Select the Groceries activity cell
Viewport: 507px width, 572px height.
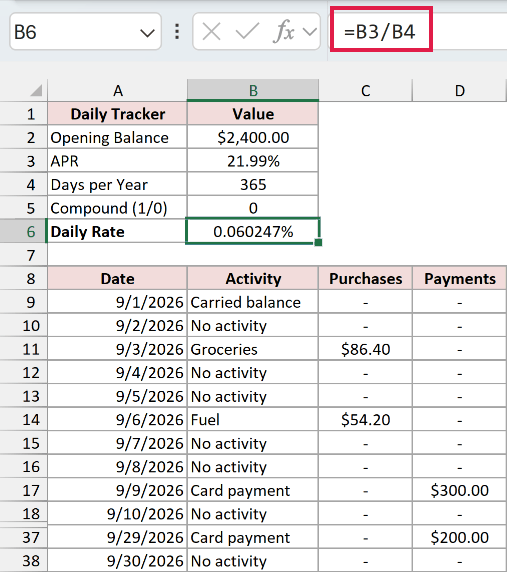253,349
